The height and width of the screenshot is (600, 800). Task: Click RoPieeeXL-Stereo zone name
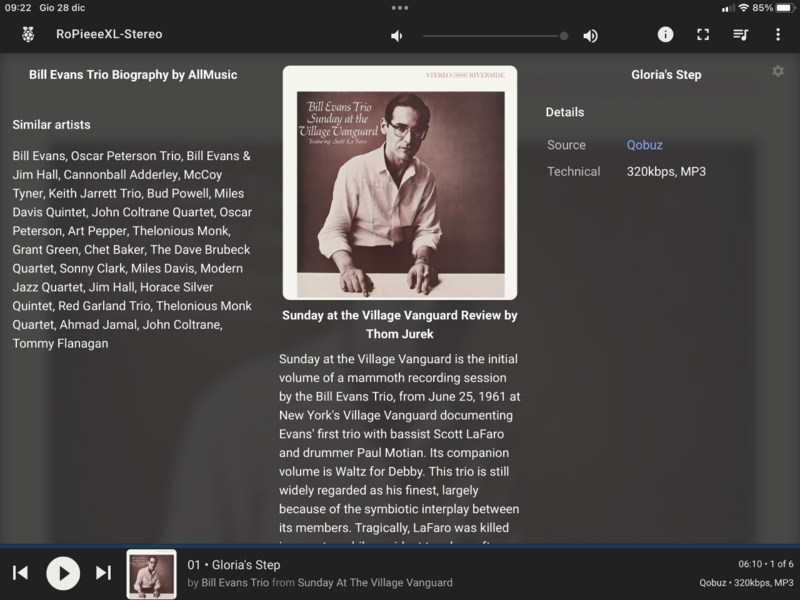(109, 35)
